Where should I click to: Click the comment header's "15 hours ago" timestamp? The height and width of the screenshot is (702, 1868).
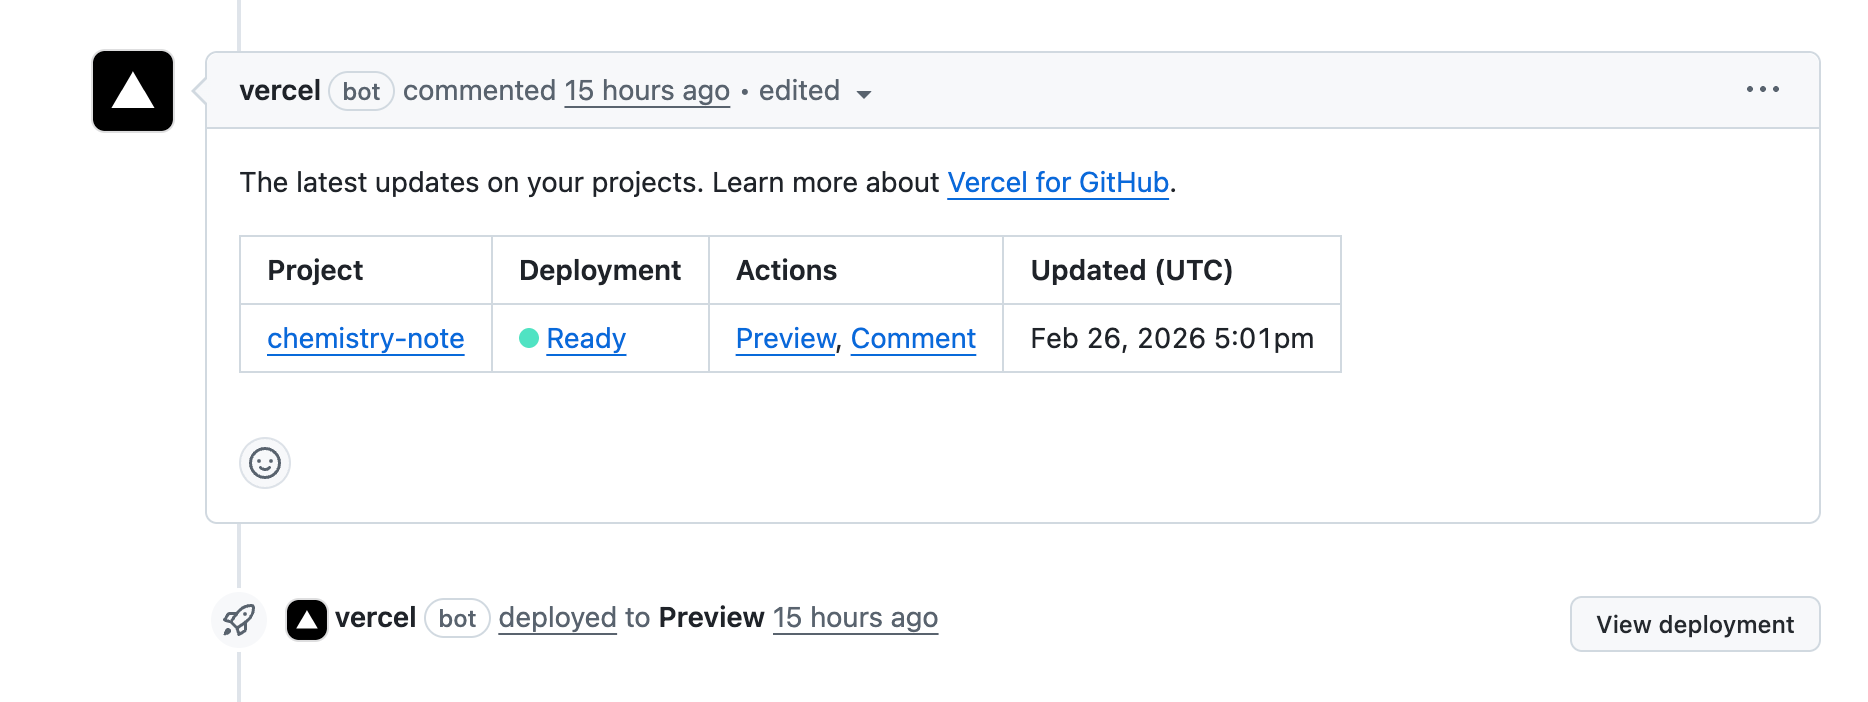pyautogui.click(x=647, y=91)
